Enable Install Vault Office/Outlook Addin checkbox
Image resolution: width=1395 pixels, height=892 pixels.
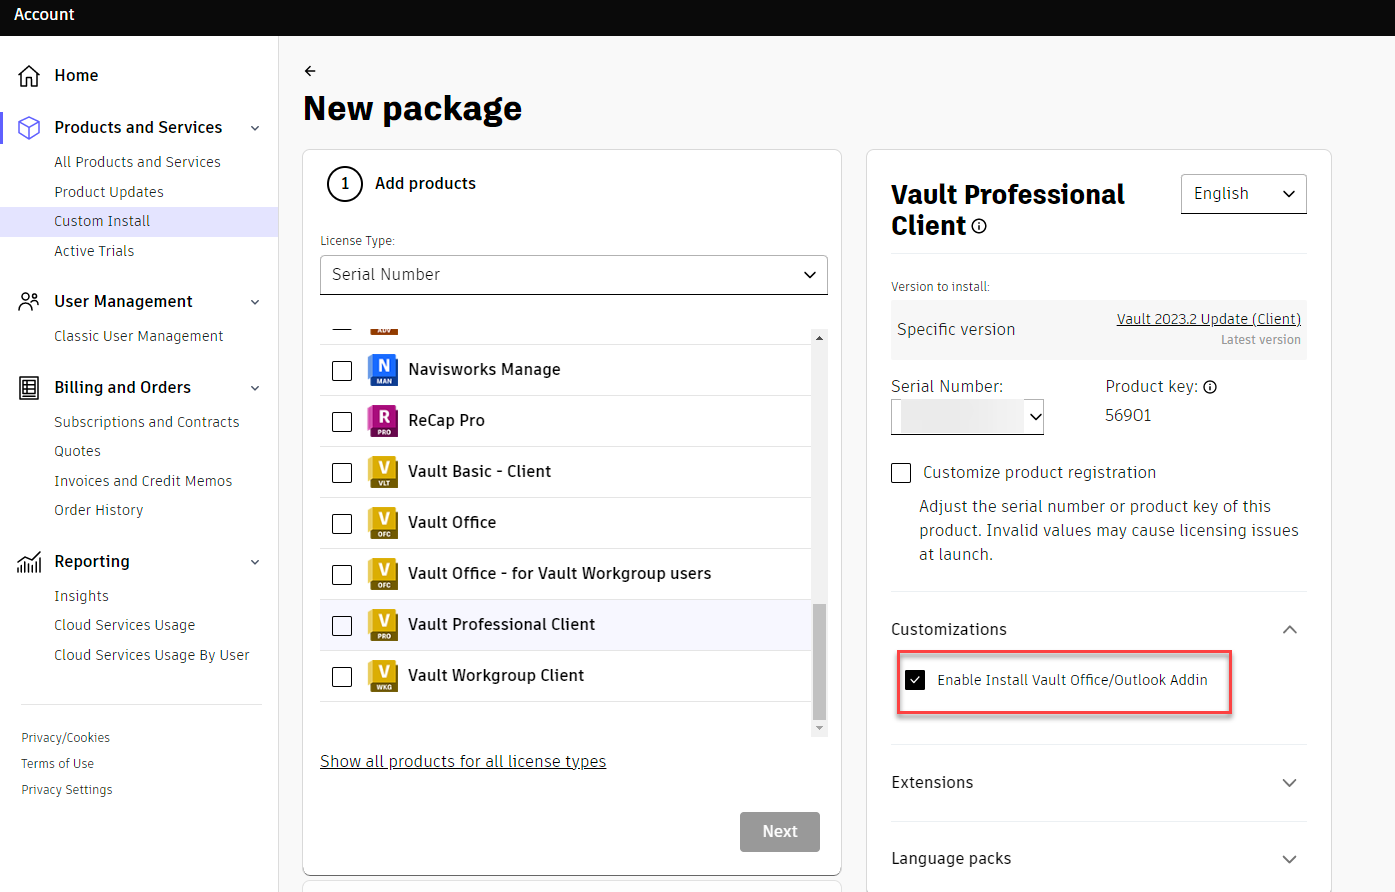point(915,680)
